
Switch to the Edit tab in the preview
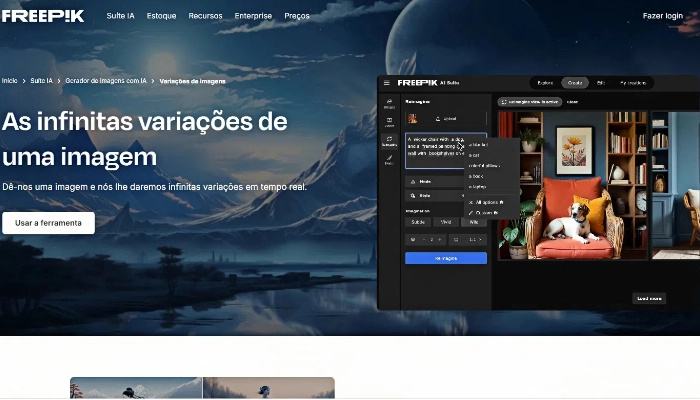pos(600,83)
